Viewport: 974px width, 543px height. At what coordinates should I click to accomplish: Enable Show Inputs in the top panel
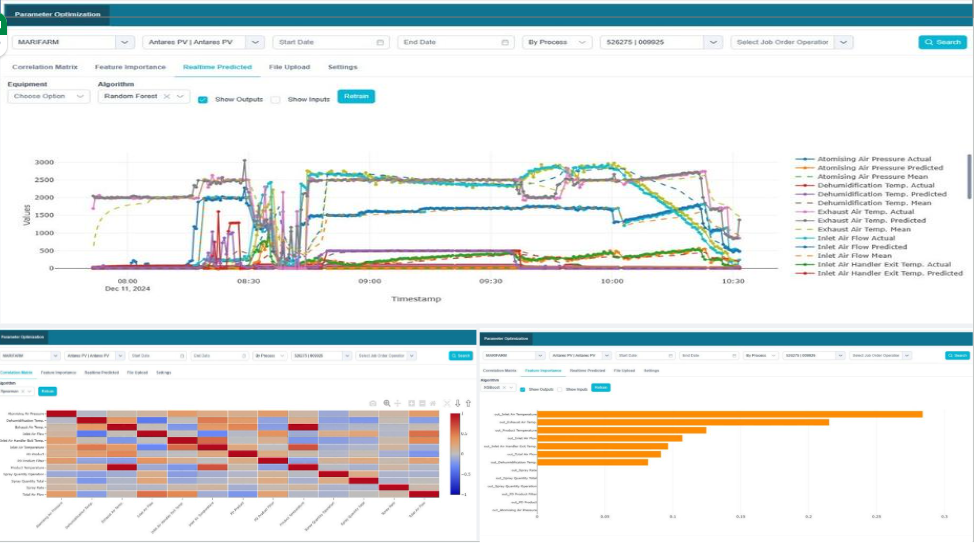(x=275, y=100)
